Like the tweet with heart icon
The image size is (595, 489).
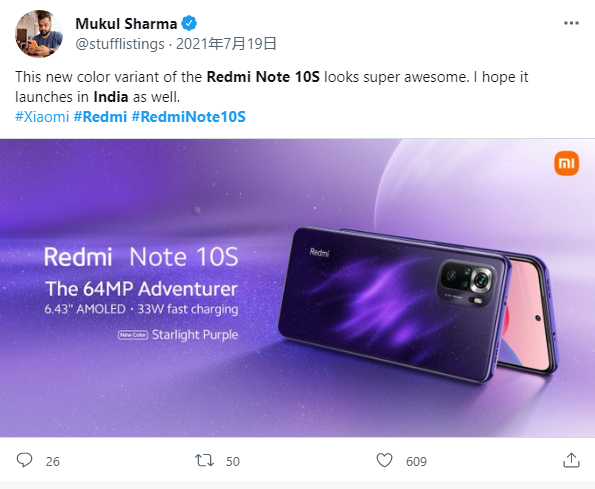click(x=384, y=460)
